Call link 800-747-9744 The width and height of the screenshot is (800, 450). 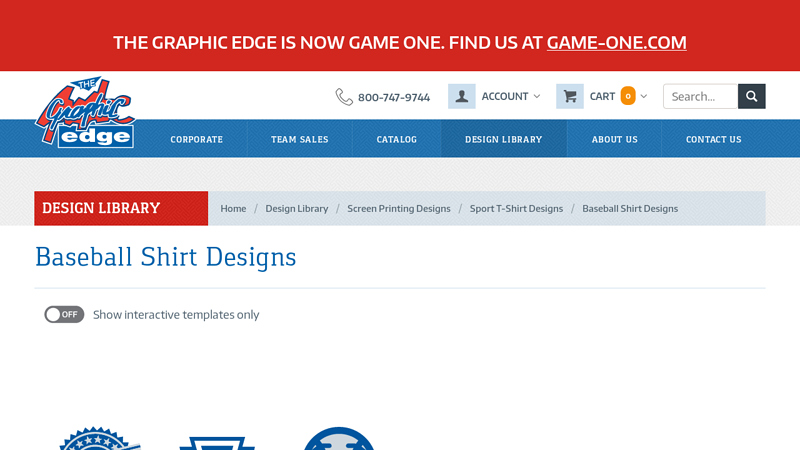[394, 97]
